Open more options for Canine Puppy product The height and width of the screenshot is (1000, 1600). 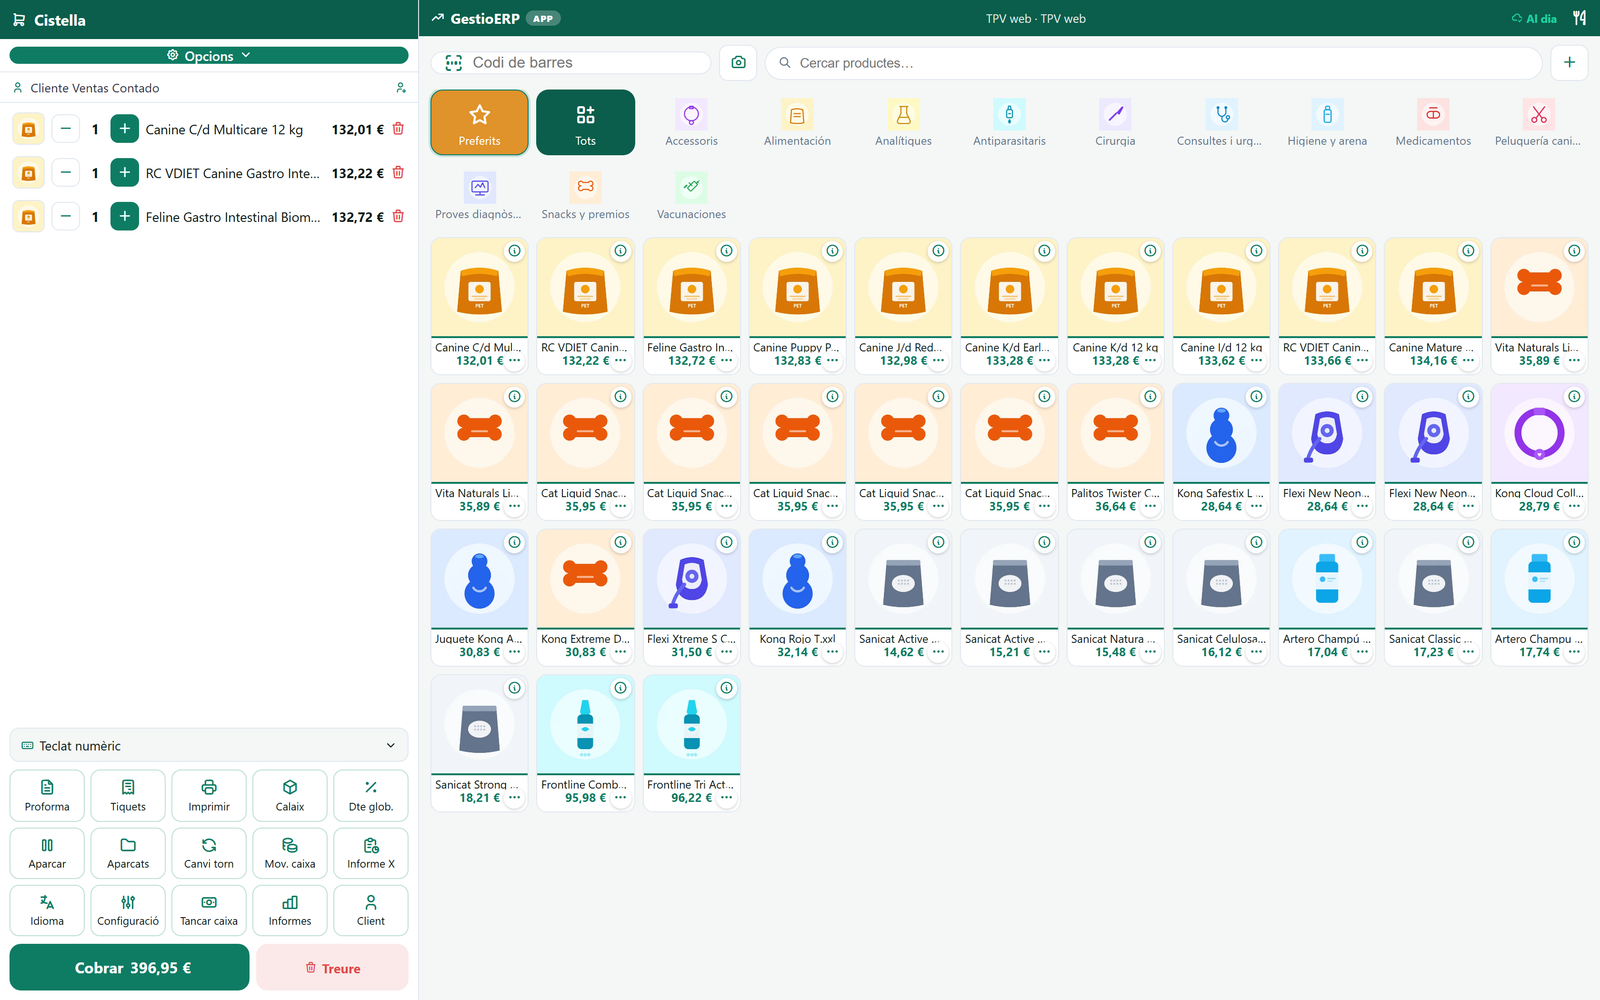(832, 361)
